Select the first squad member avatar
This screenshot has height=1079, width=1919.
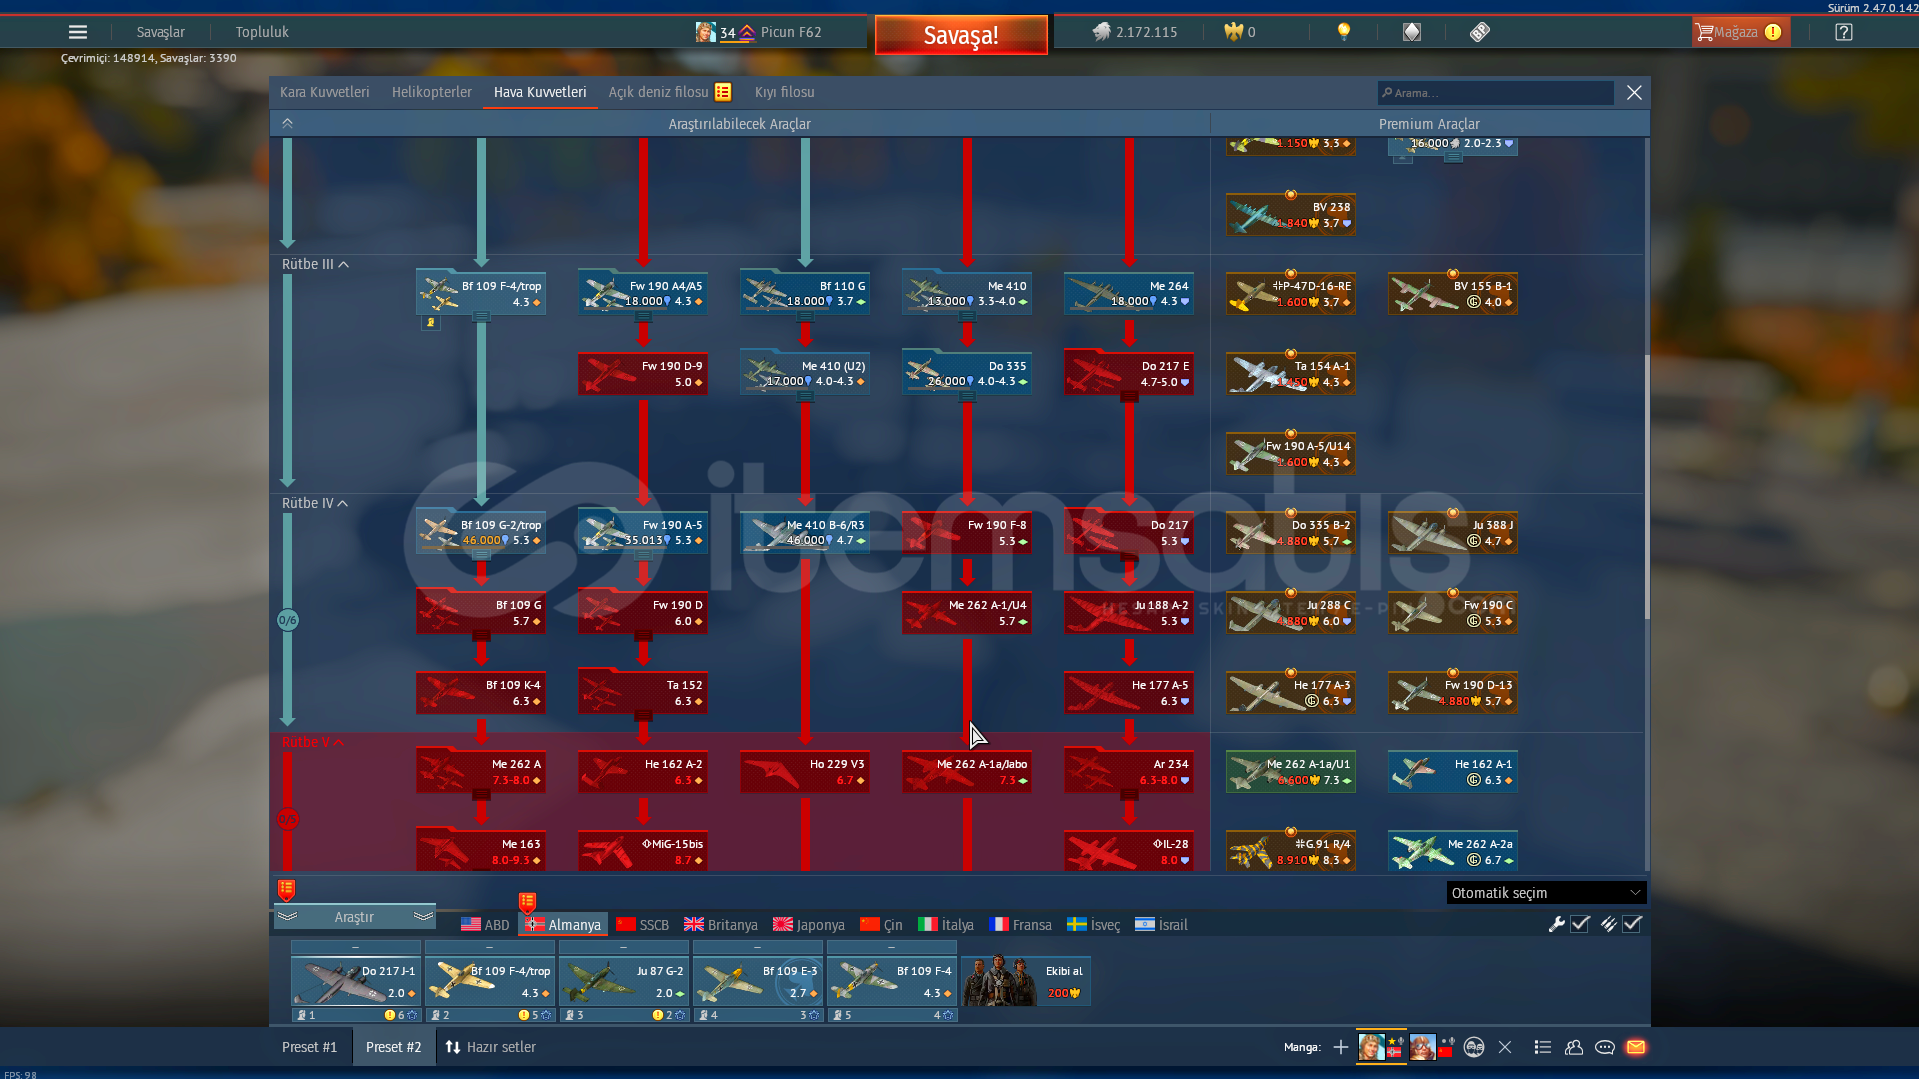1372,1047
